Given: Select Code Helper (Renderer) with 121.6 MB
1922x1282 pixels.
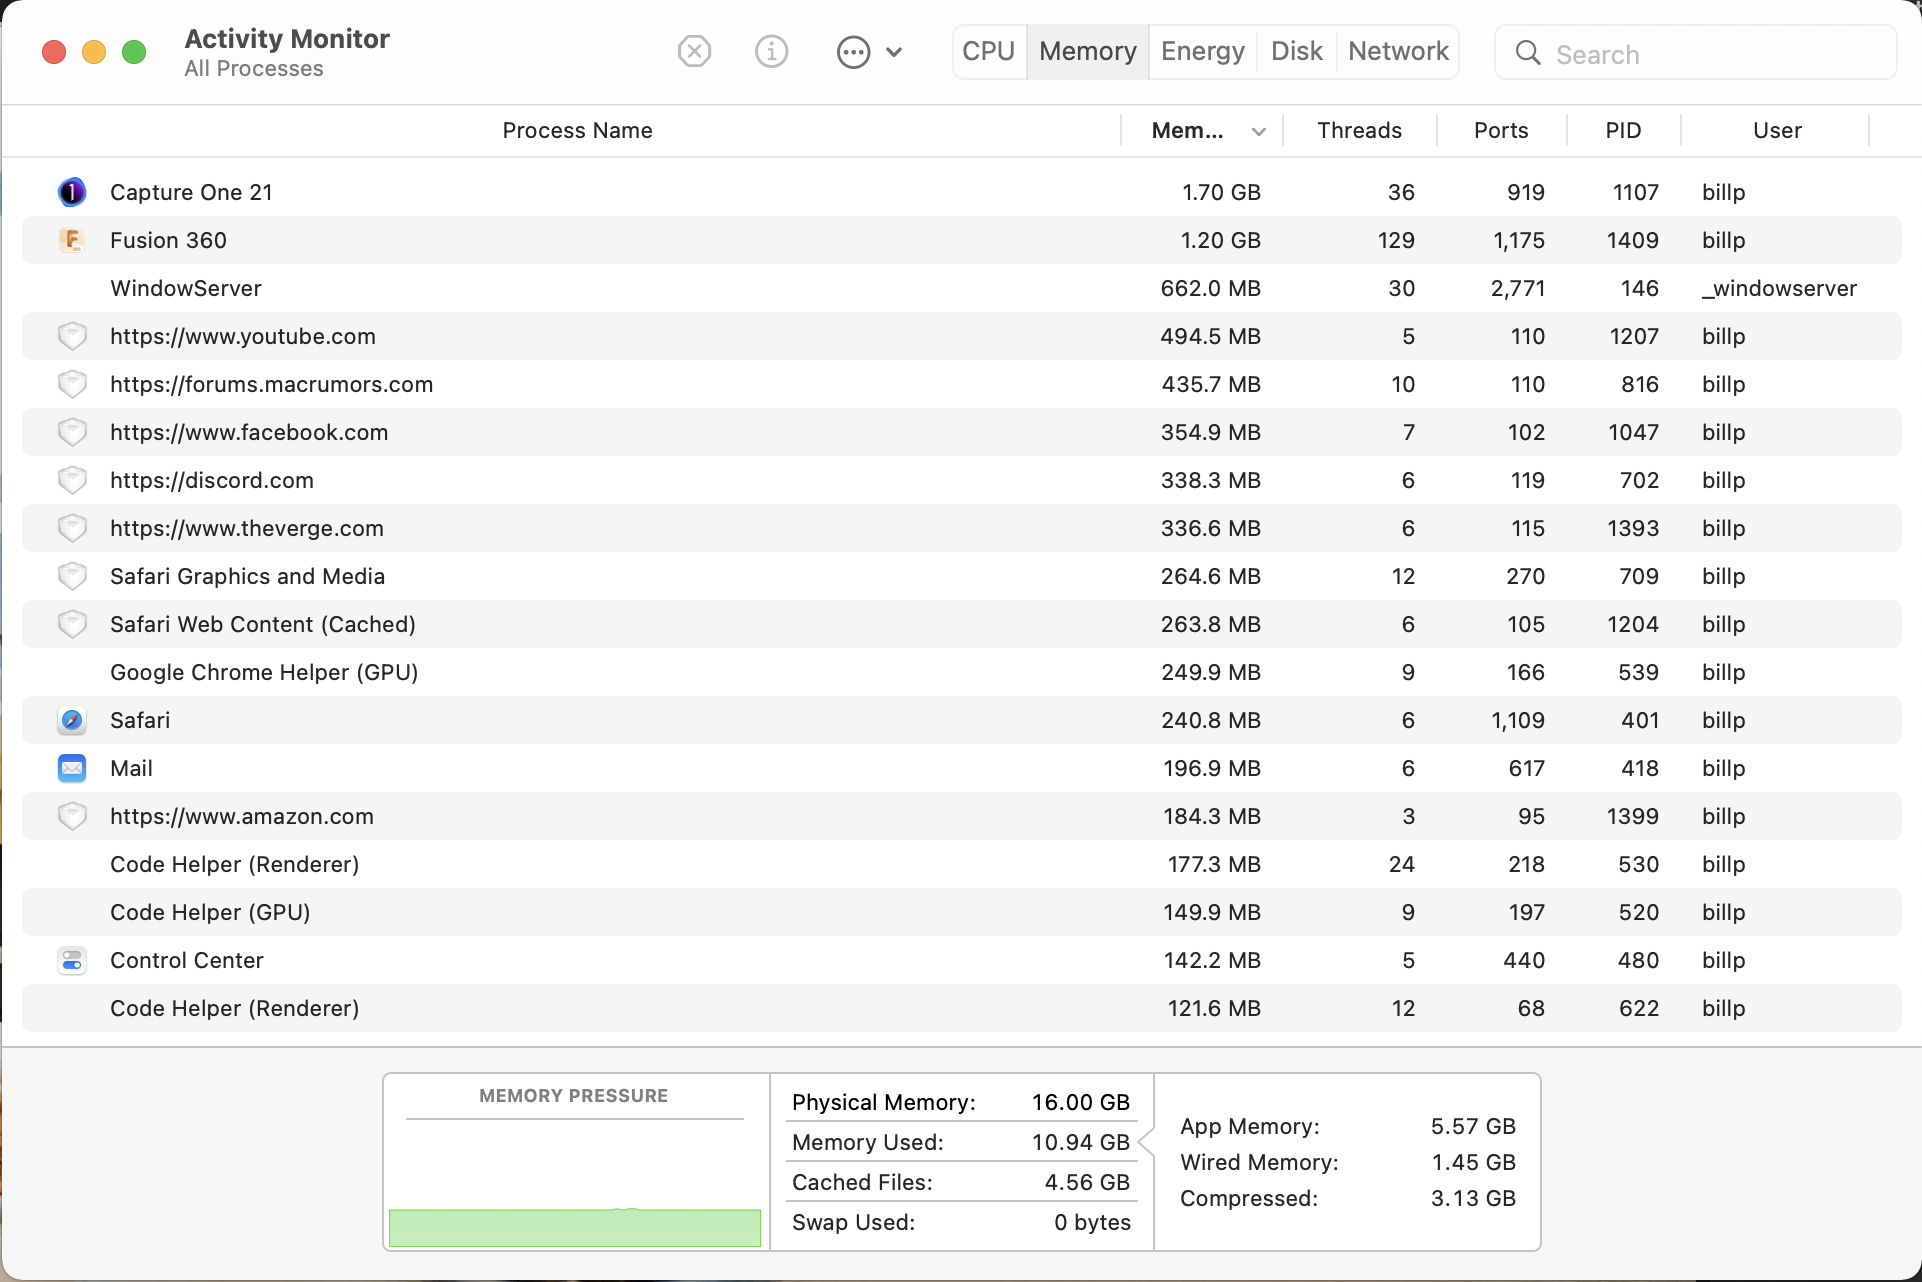Looking at the screenshot, I should point(961,1008).
